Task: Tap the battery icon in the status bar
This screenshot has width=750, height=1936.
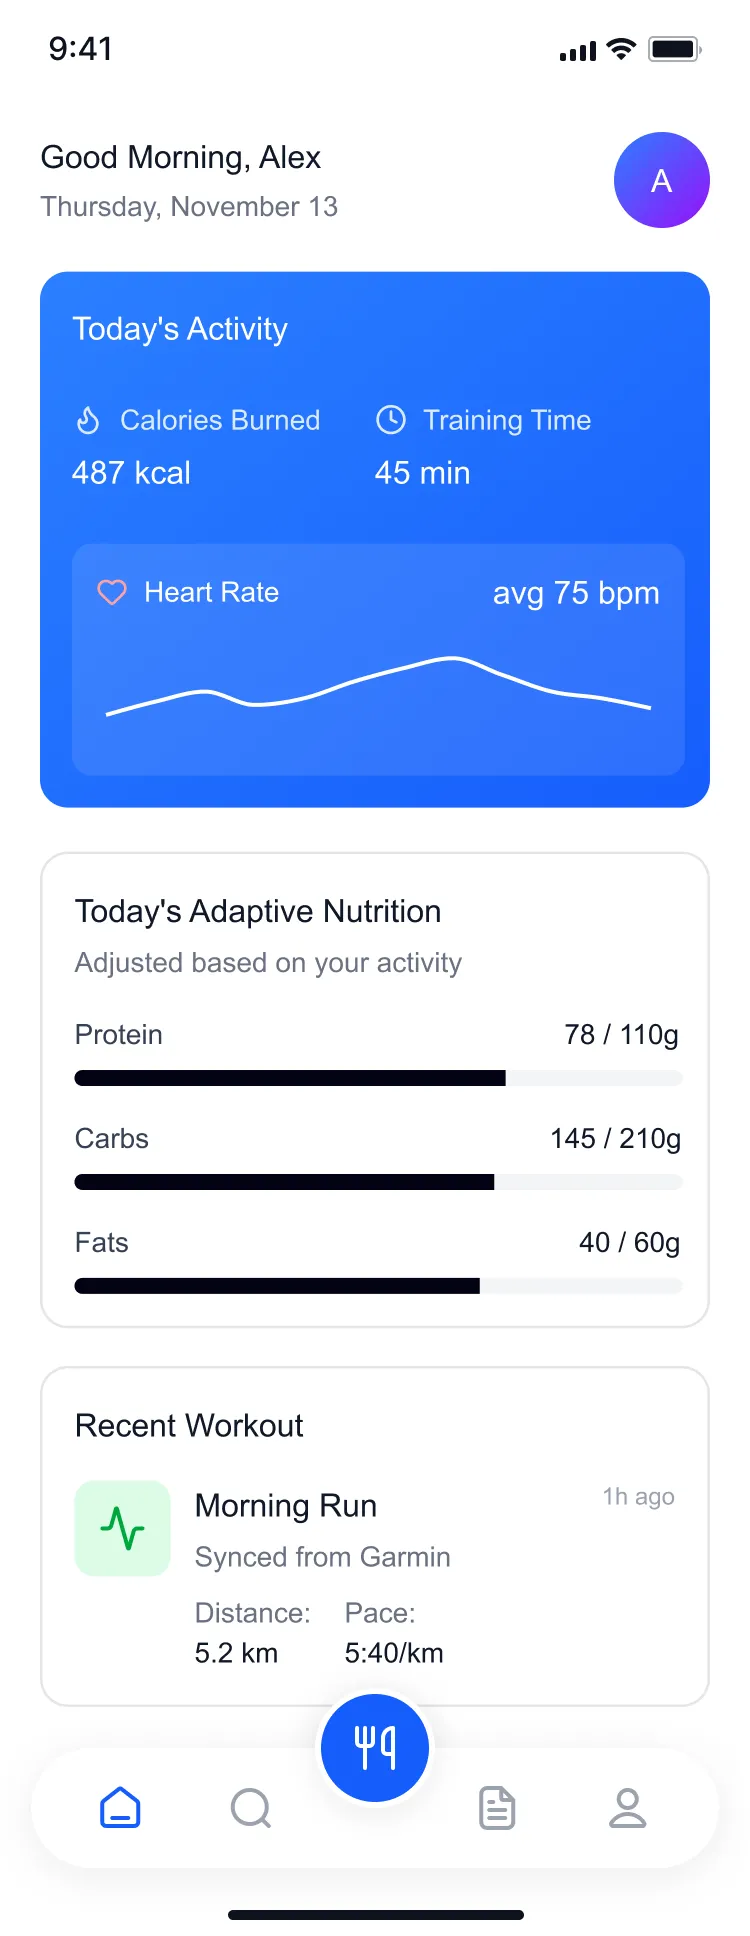Action: [674, 49]
